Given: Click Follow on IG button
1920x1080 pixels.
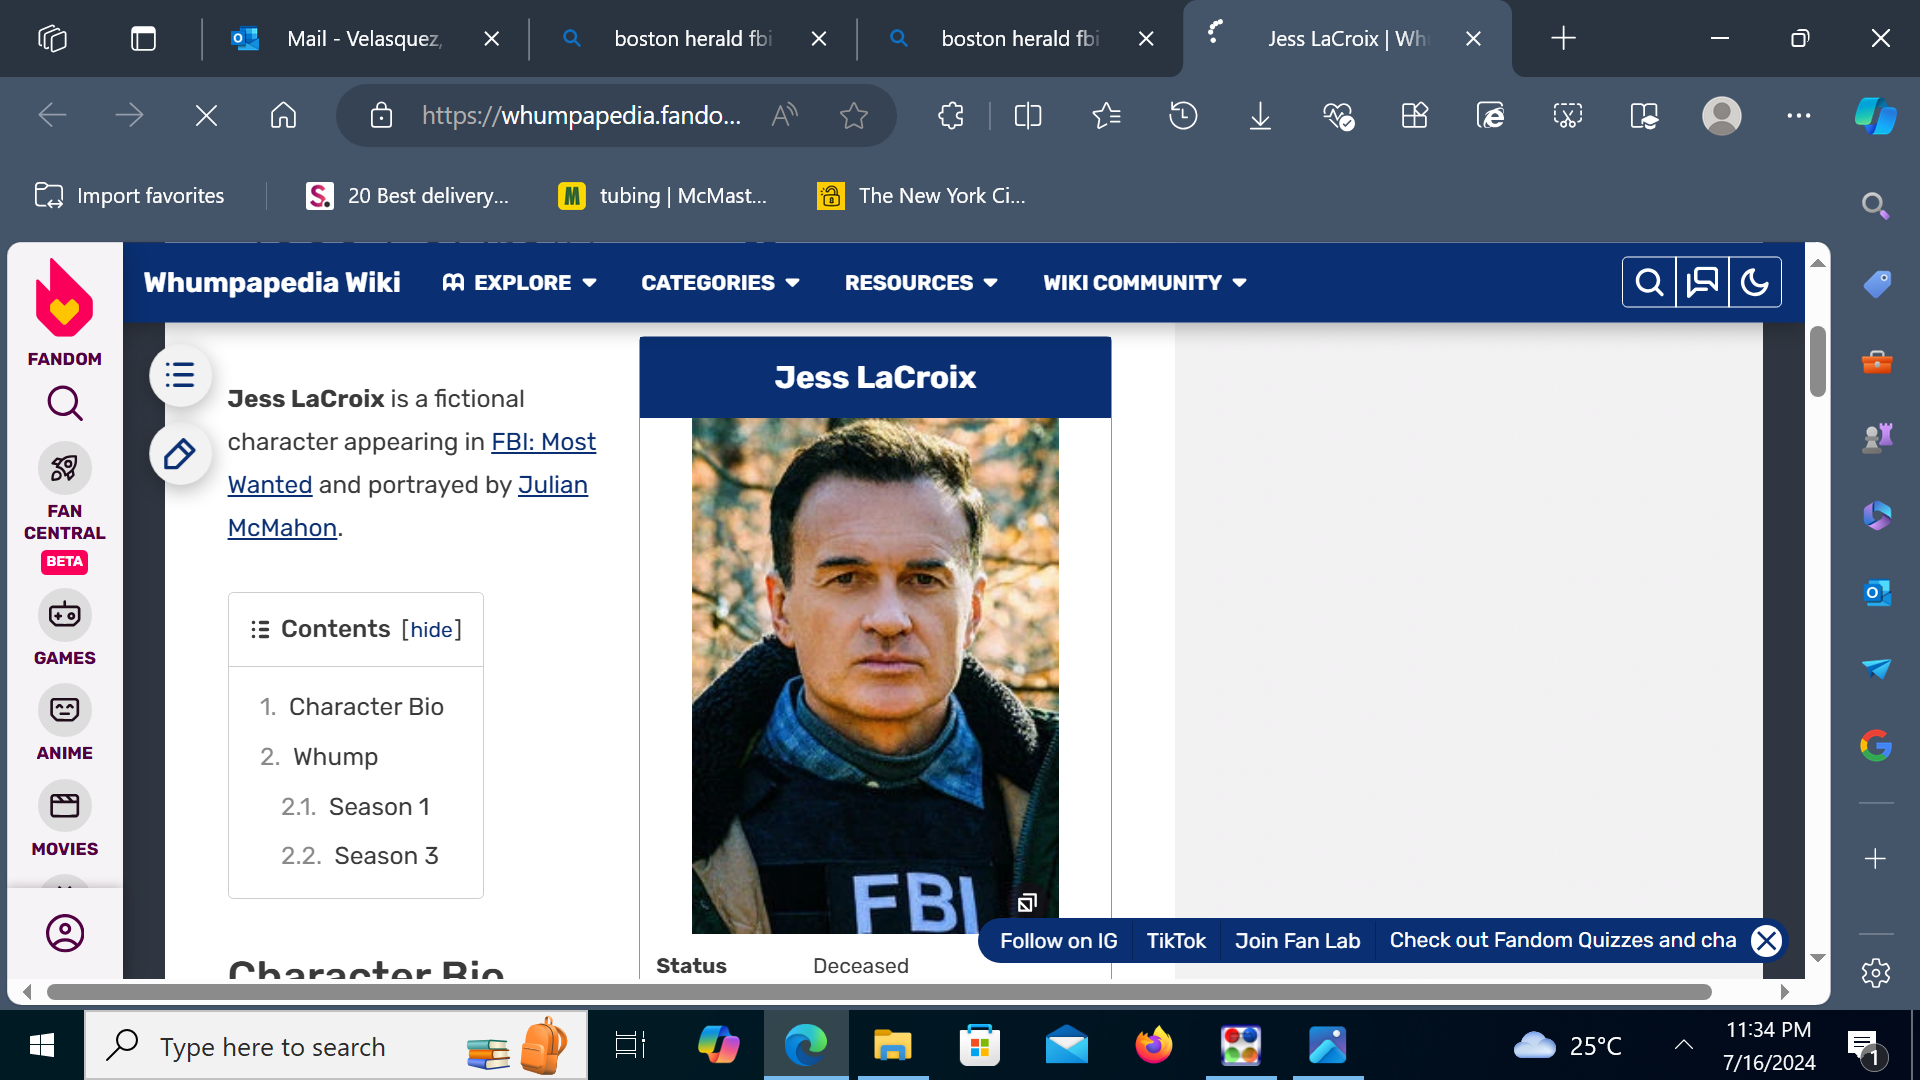Looking at the screenshot, I should coord(1058,941).
